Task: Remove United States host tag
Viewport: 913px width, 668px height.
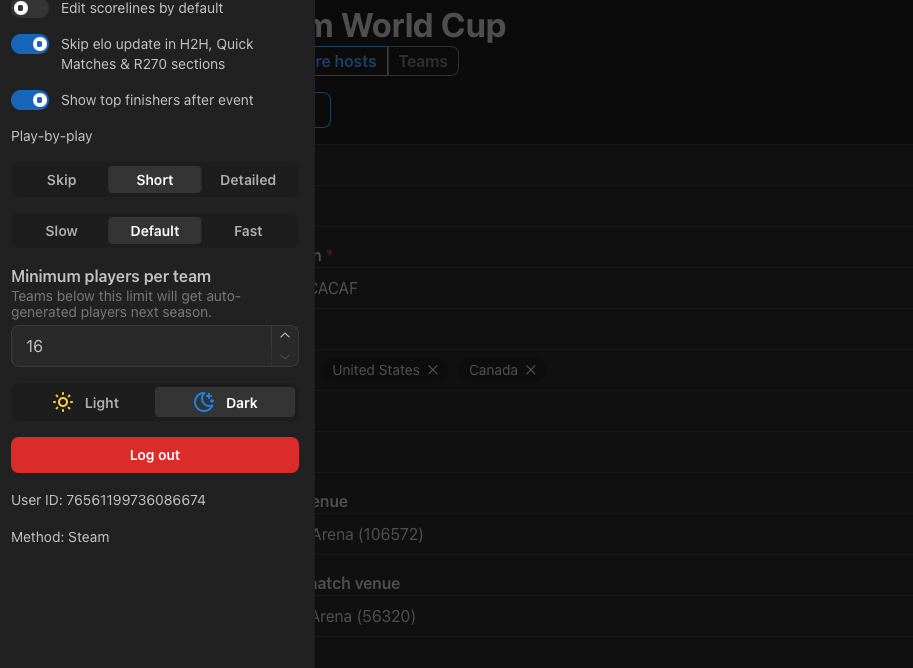Action: click(433, 370)
